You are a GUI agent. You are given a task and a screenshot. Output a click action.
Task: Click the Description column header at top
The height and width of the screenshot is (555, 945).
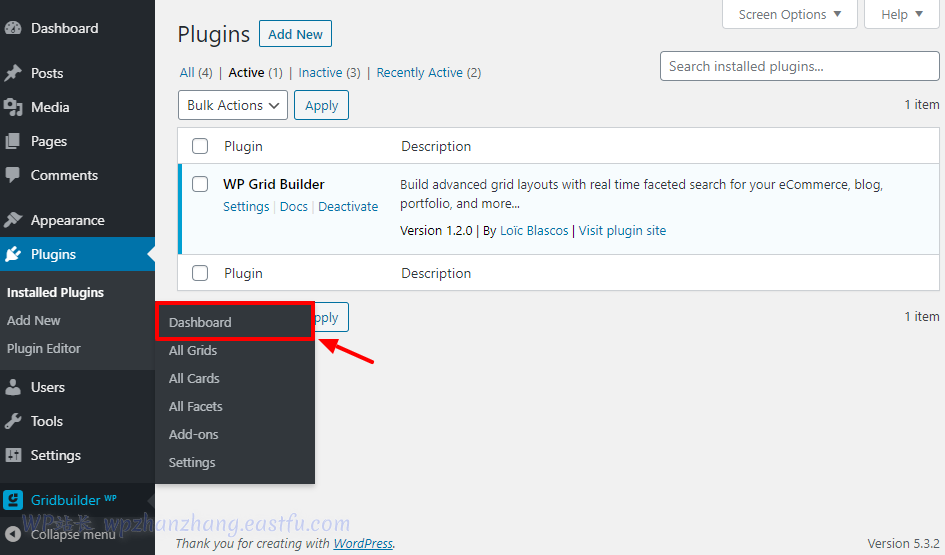[x=436, y=146]
